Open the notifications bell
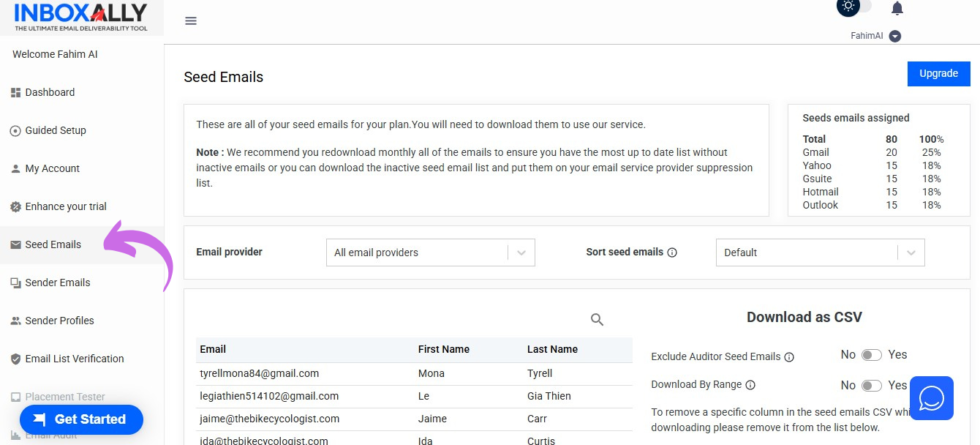The height and width of the screenshot is (445, 980). point(897,8)
